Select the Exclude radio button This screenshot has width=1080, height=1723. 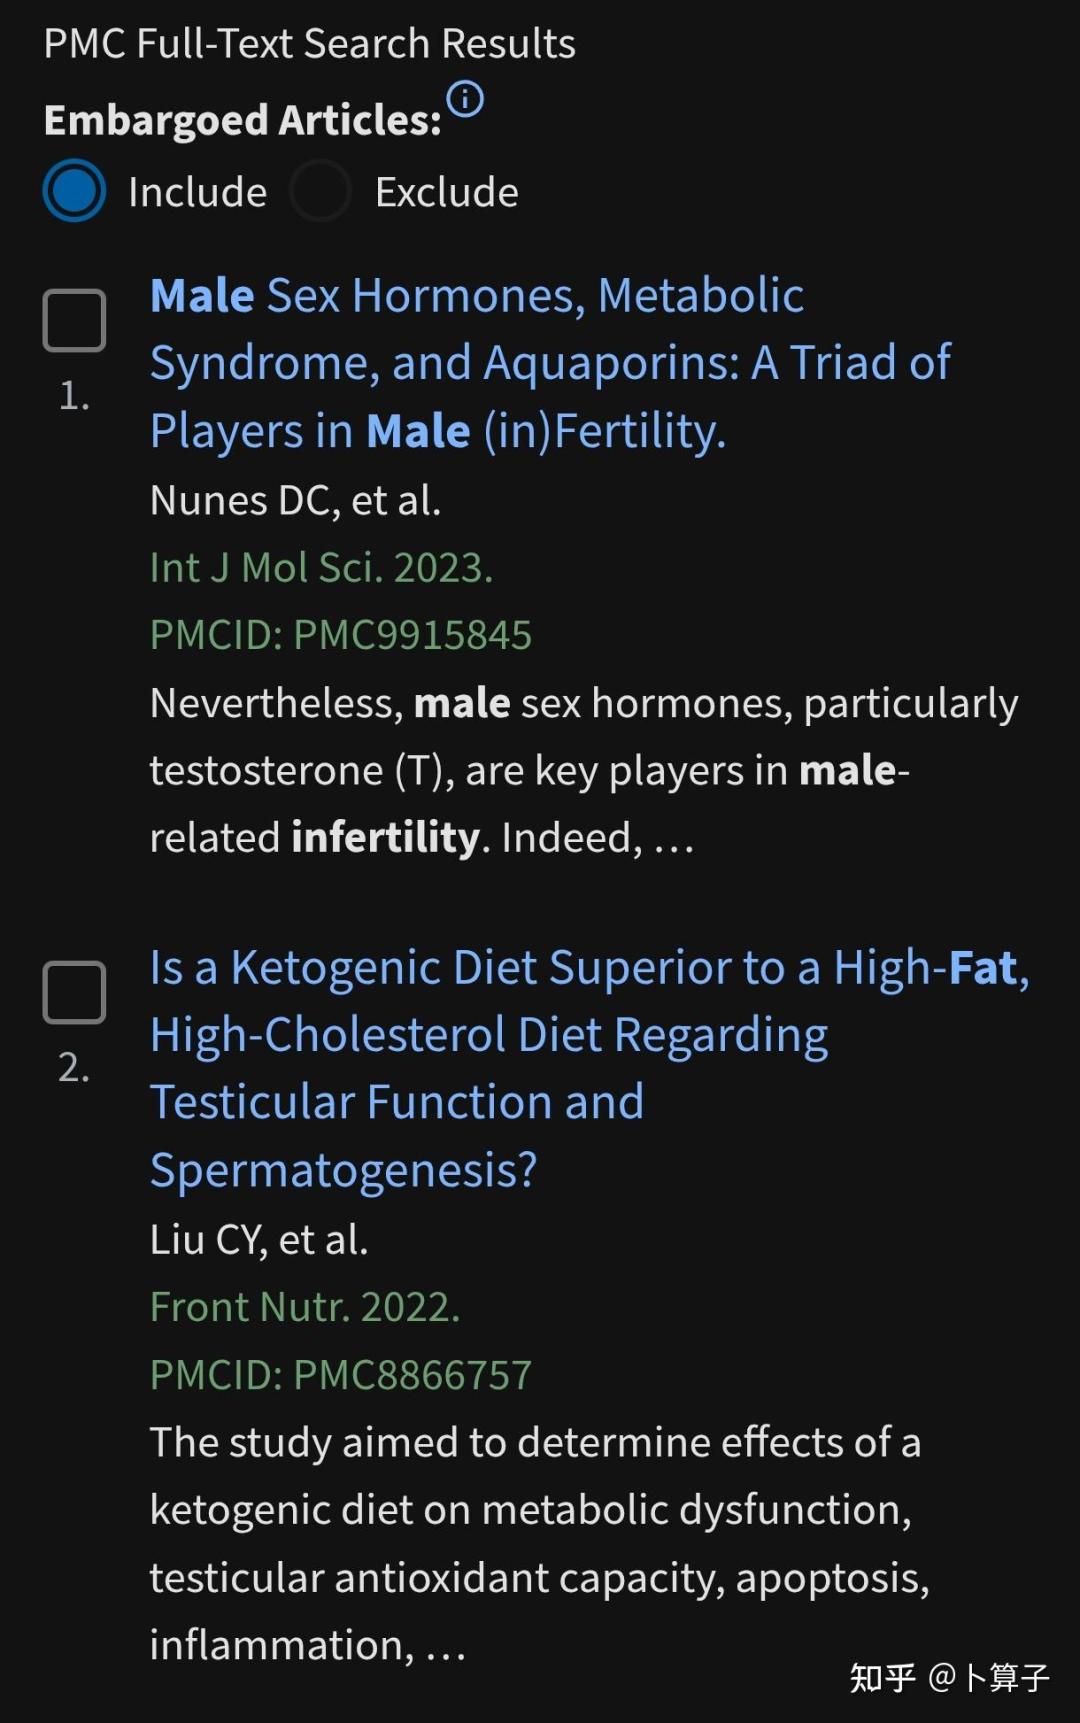pos(320,190)
